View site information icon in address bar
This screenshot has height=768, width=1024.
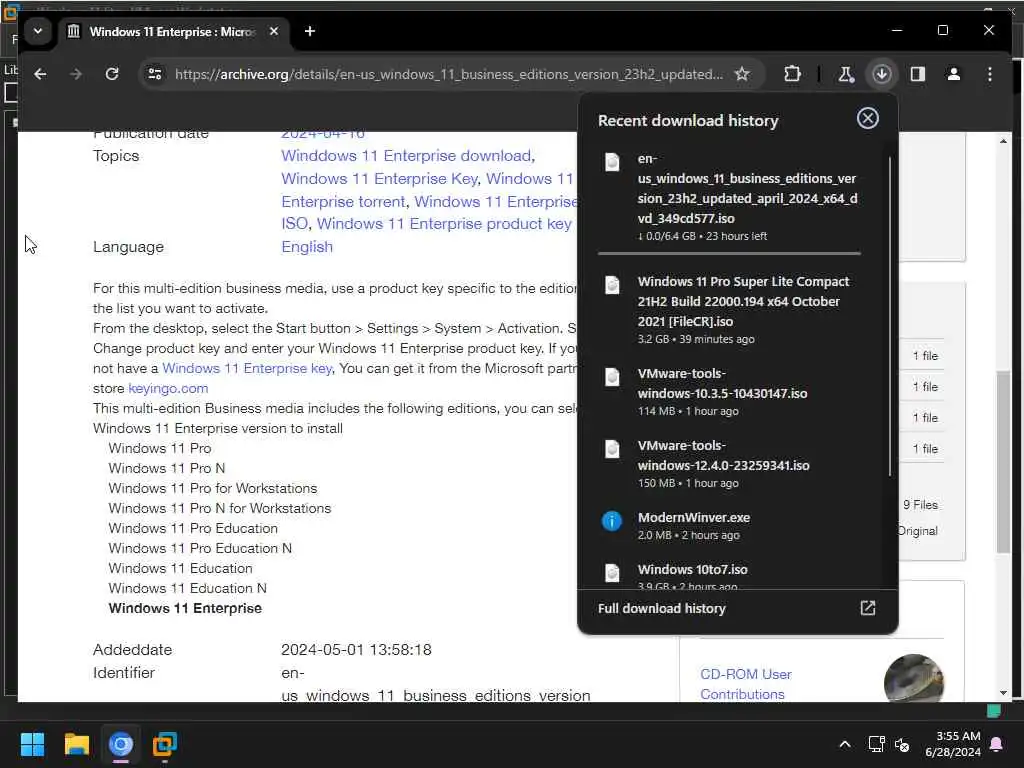pos(155,74)
